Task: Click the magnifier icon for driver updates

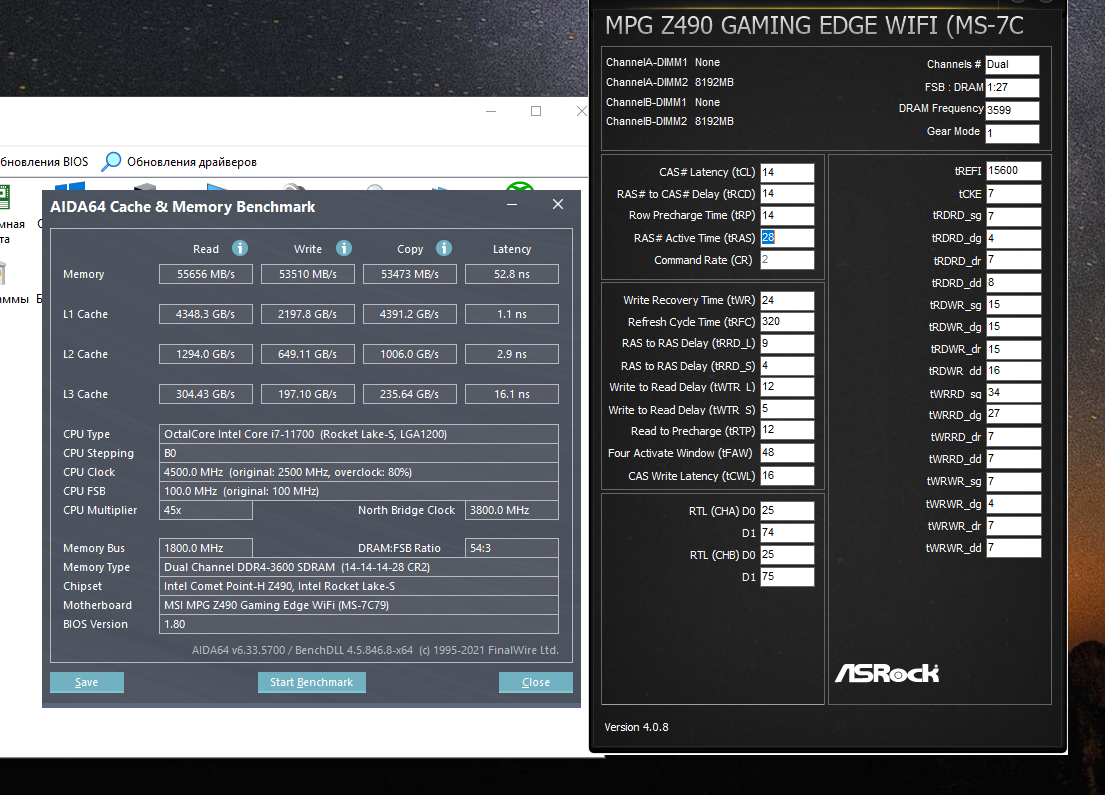Action: (111, 161)
